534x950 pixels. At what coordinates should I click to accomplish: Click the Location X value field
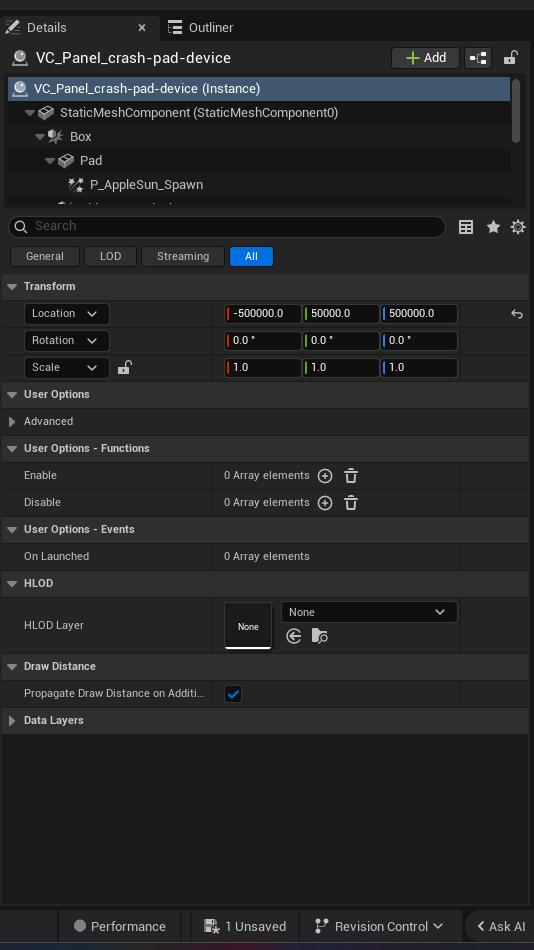263,314
